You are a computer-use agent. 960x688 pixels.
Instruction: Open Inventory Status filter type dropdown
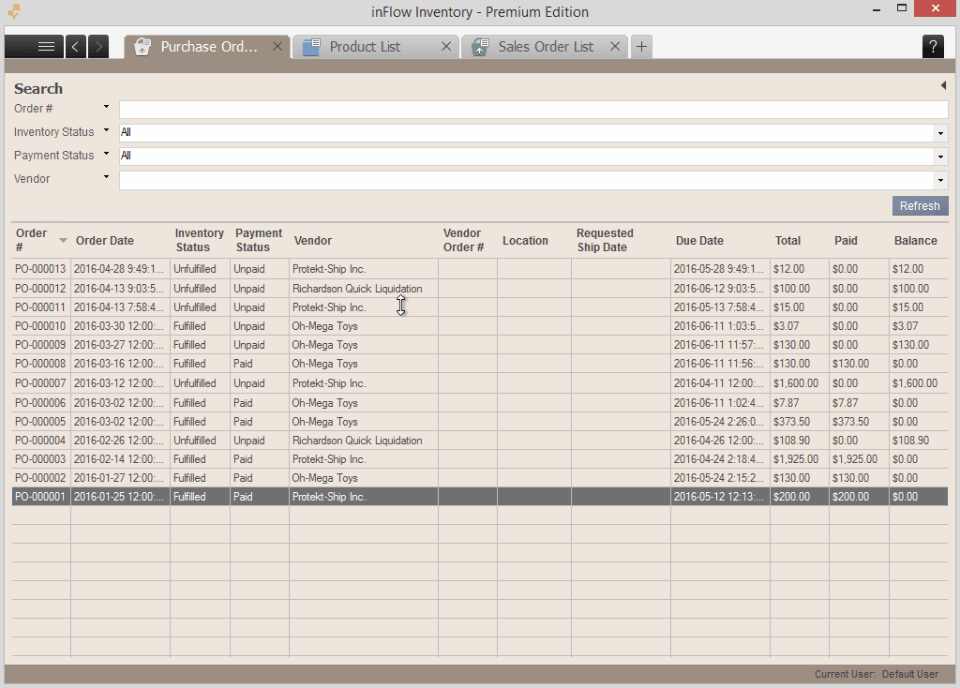(107, 130)
